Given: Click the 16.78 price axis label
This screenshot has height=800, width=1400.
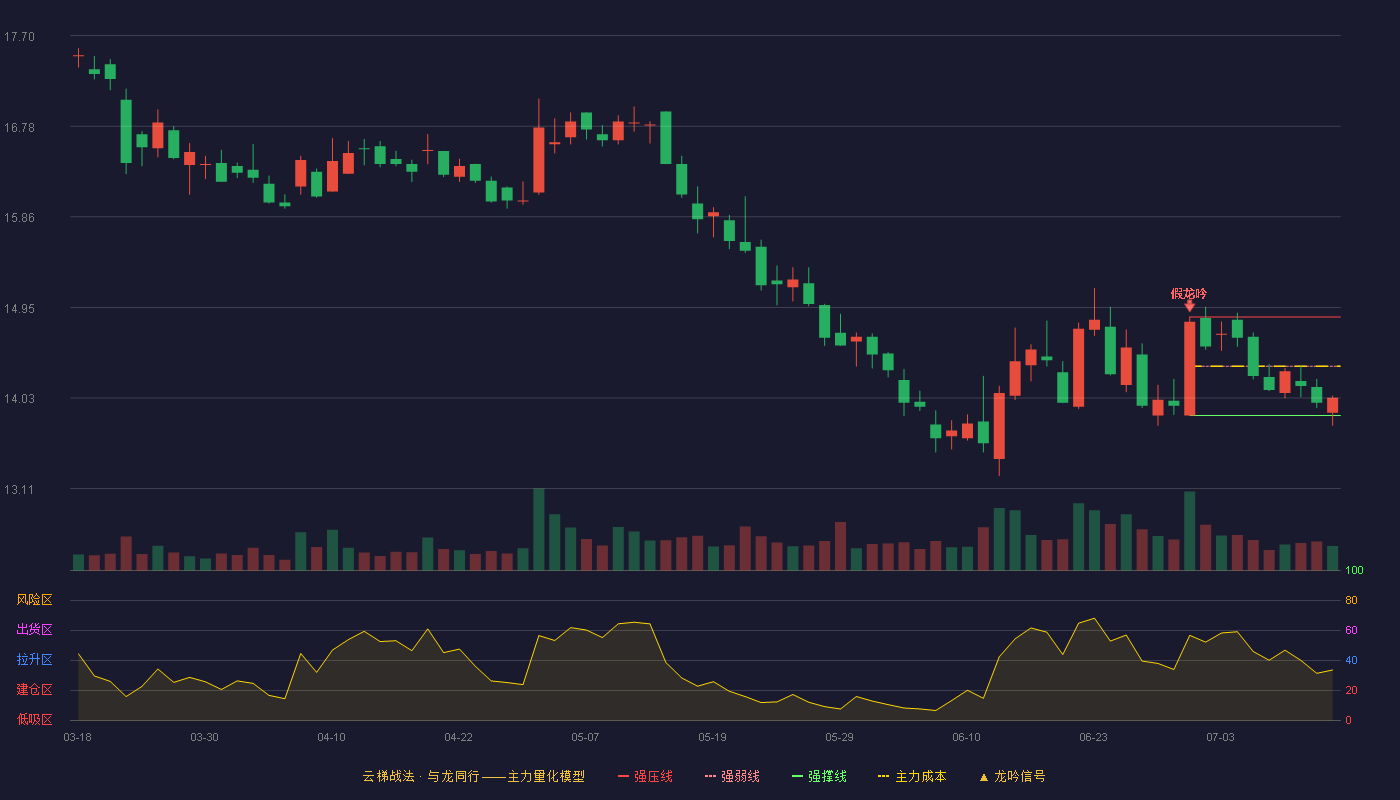Looking at the screenshot, I should (x=19, y=127).
